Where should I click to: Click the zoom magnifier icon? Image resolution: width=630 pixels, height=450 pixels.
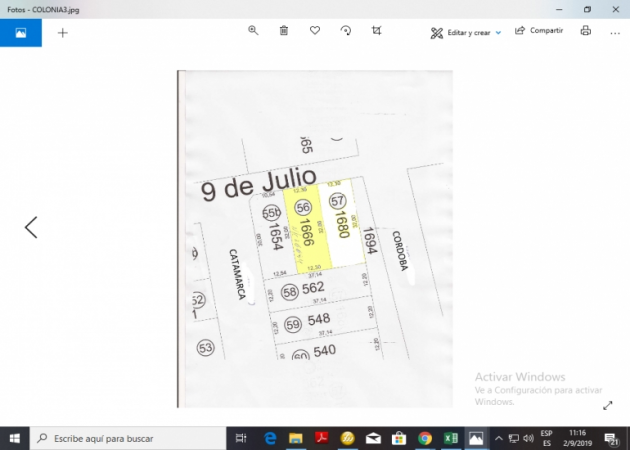tap(253, 31)
